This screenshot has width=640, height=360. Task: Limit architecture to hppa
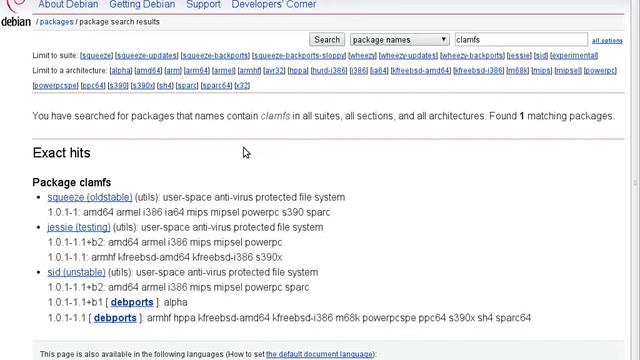[x=298, y=71]
